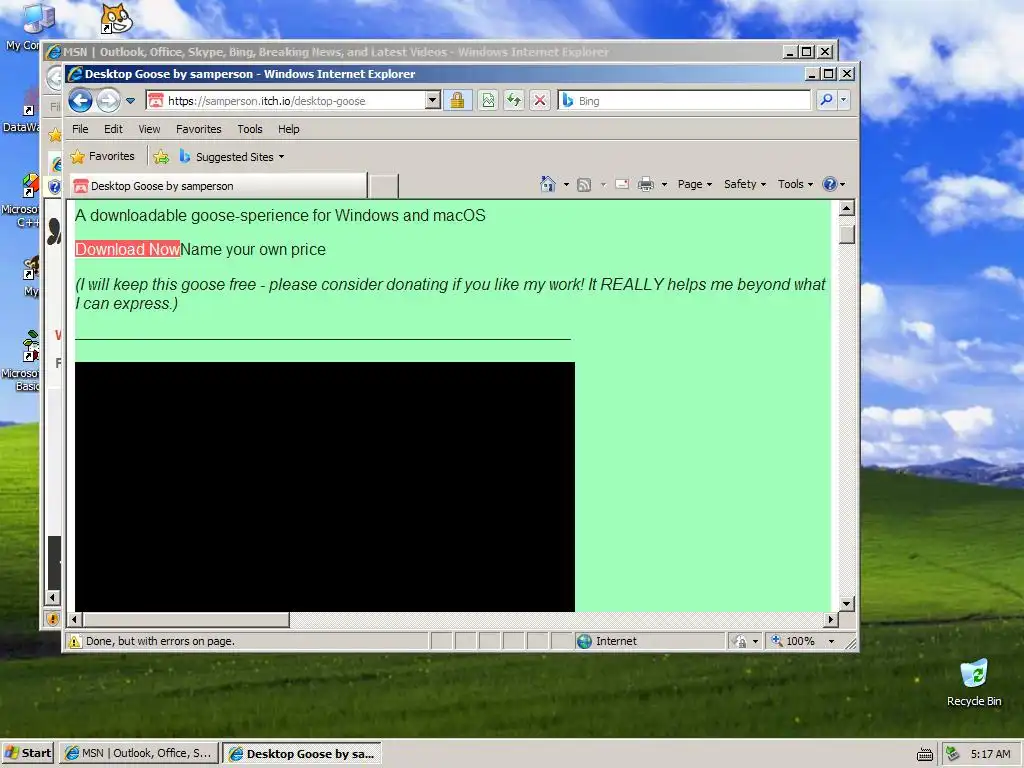The width and height of the screenshot is (1024, 768).
Task: Click the itch.io site icon in address bar
Action: coord(155,101)
